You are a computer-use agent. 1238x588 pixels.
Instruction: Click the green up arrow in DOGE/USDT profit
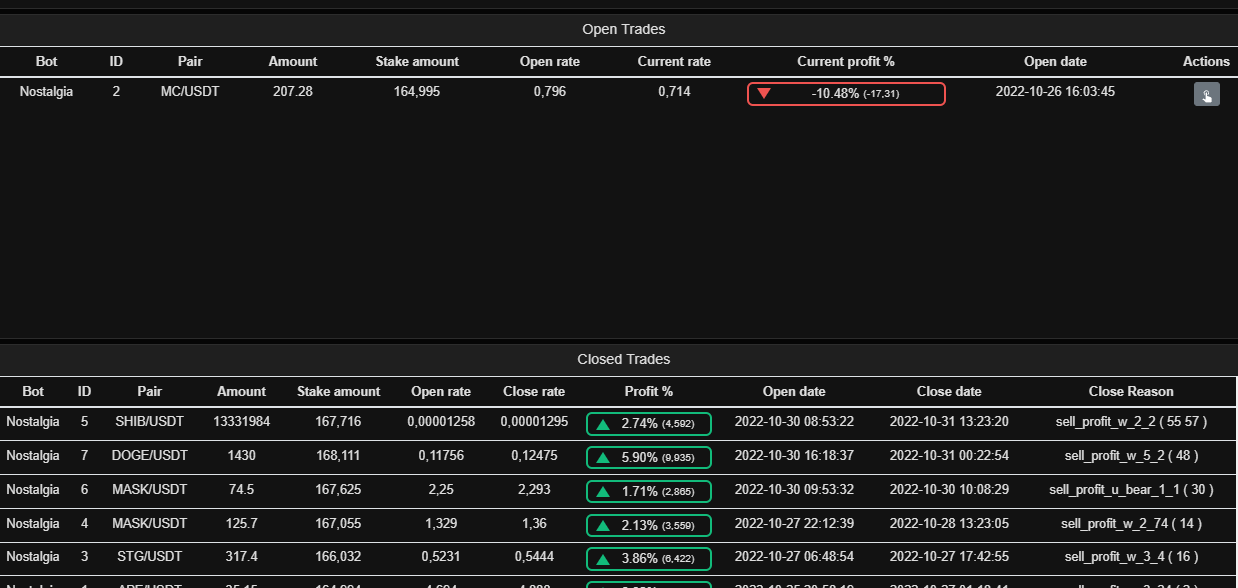[603, 458]
